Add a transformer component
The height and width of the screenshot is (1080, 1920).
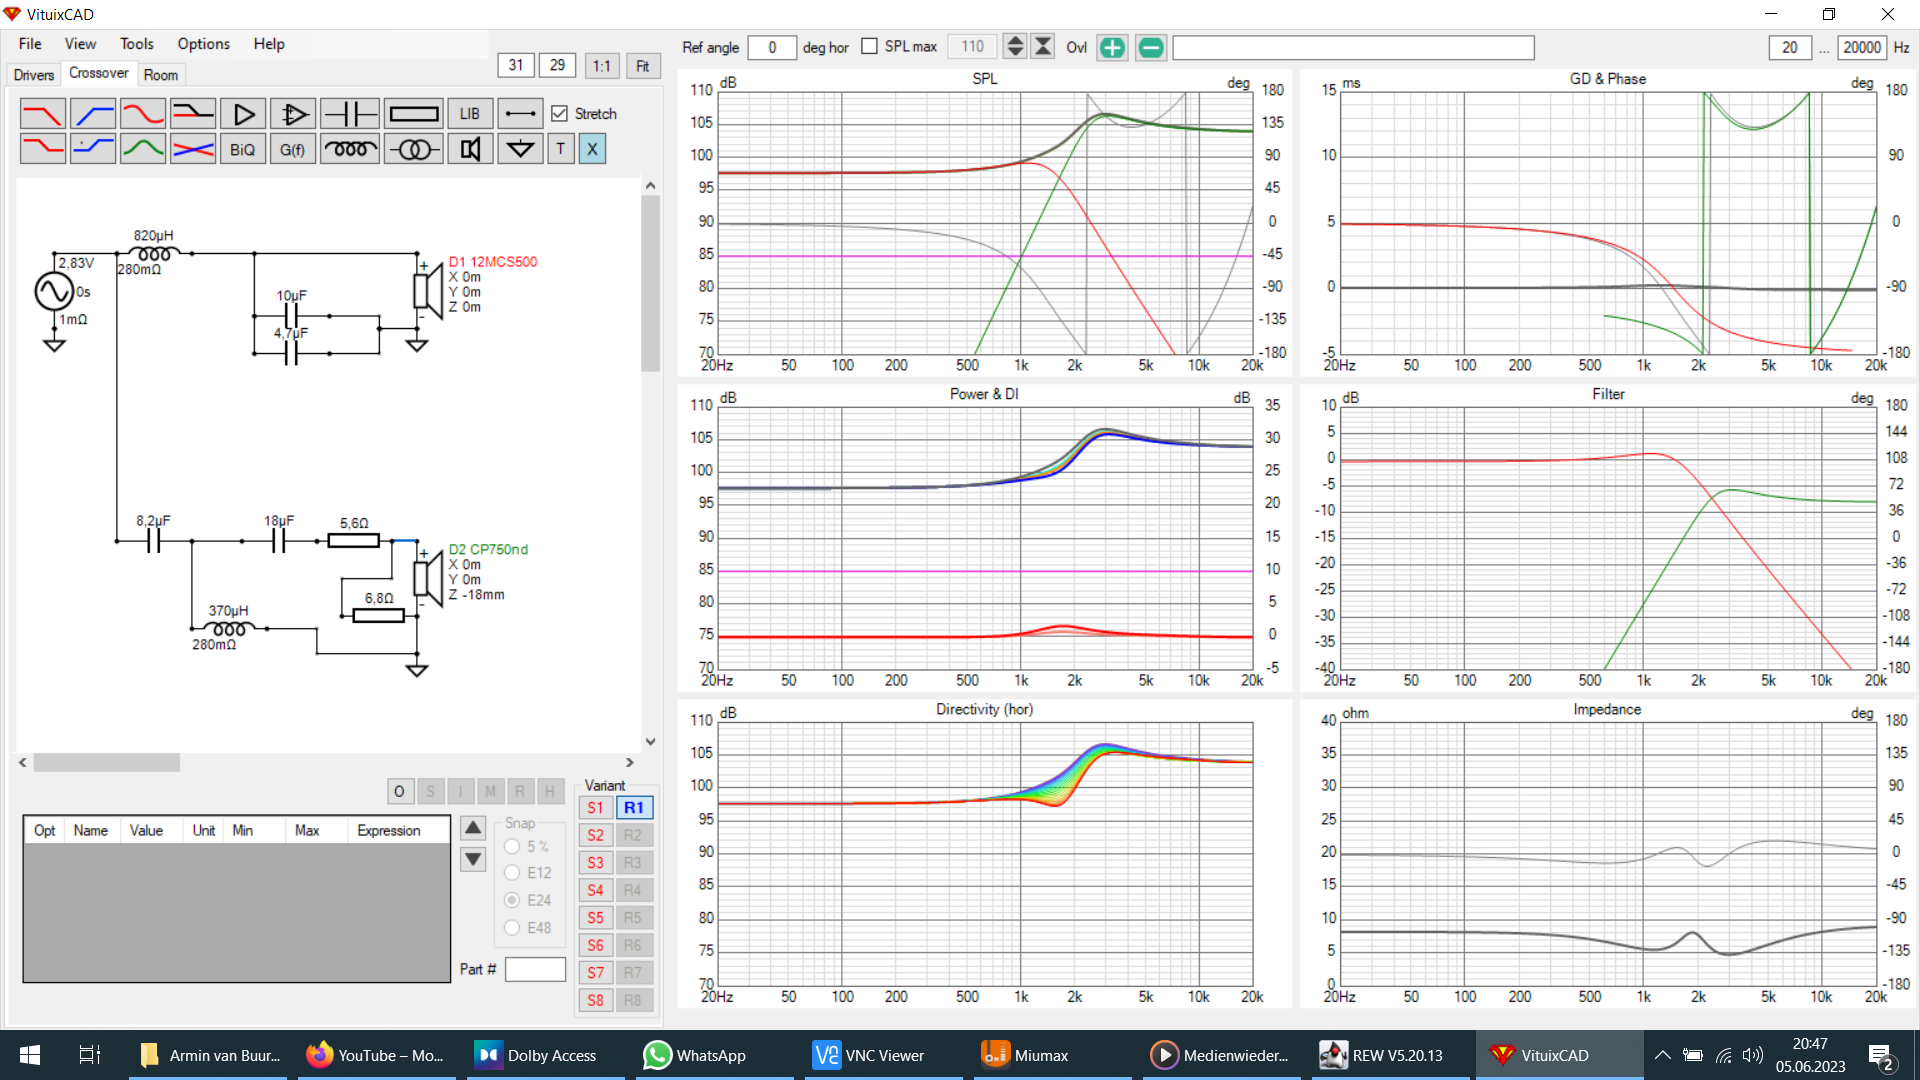tap(413, 150)
